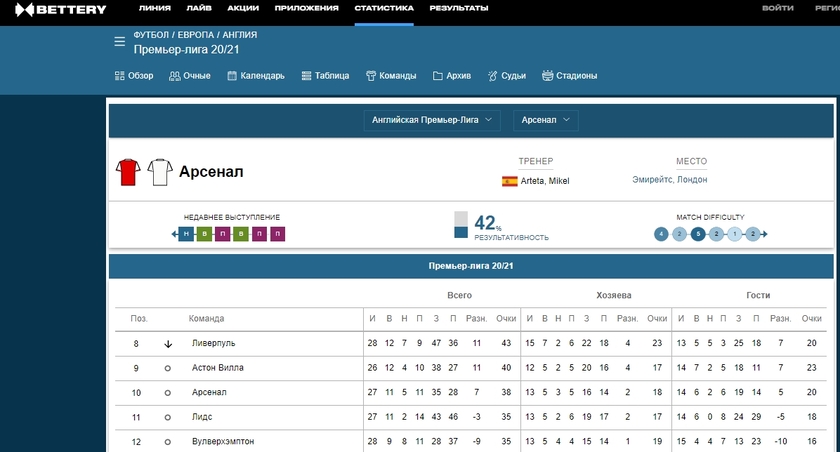Click the left arrow of recent form

pyautogui.click(x=174, y=234)
